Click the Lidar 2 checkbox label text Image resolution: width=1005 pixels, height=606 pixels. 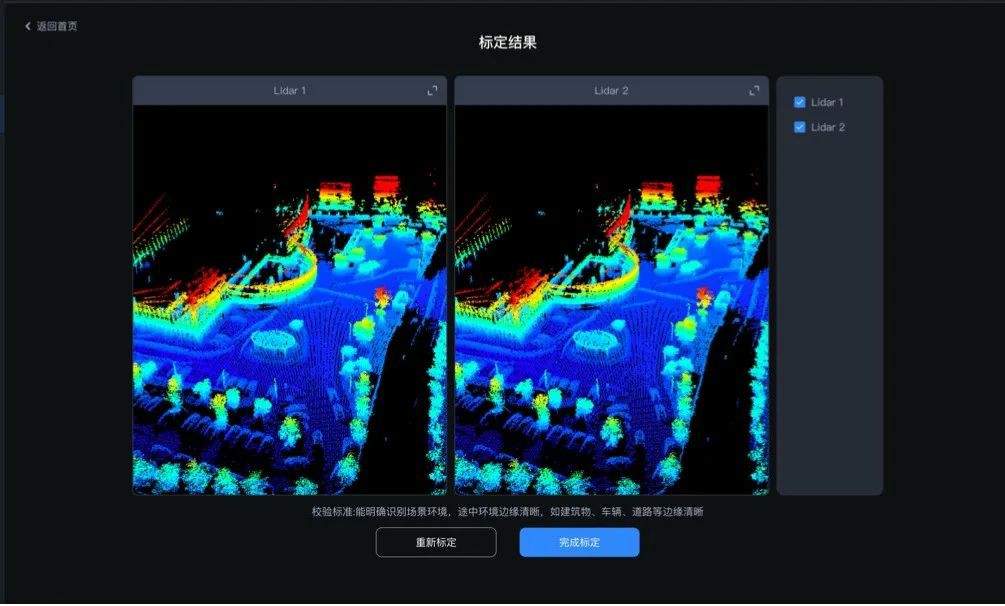tap(827, 127)
